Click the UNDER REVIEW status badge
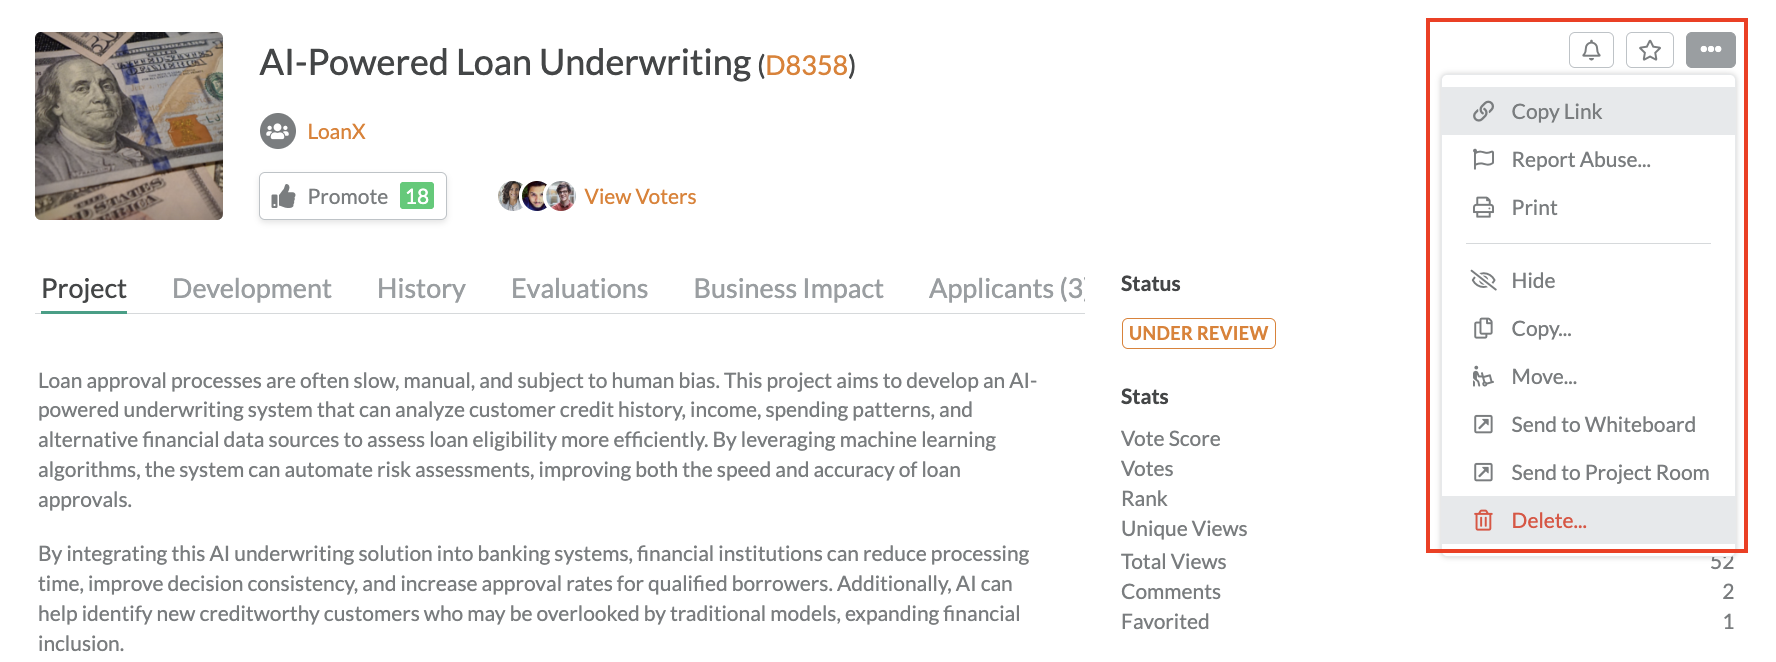 pos(1198,333)
